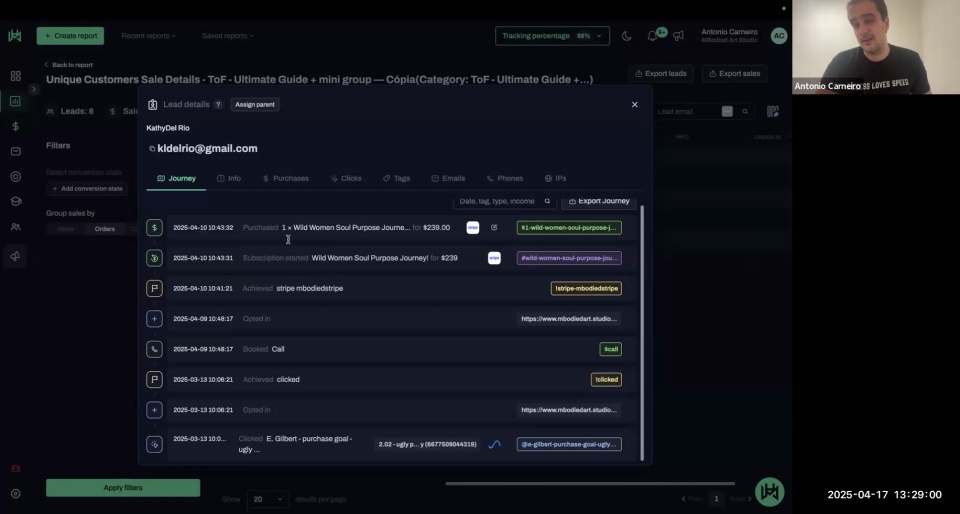The image size is (960, 514).
Task: Click the Assign parent button
Action: coord(255,105)
